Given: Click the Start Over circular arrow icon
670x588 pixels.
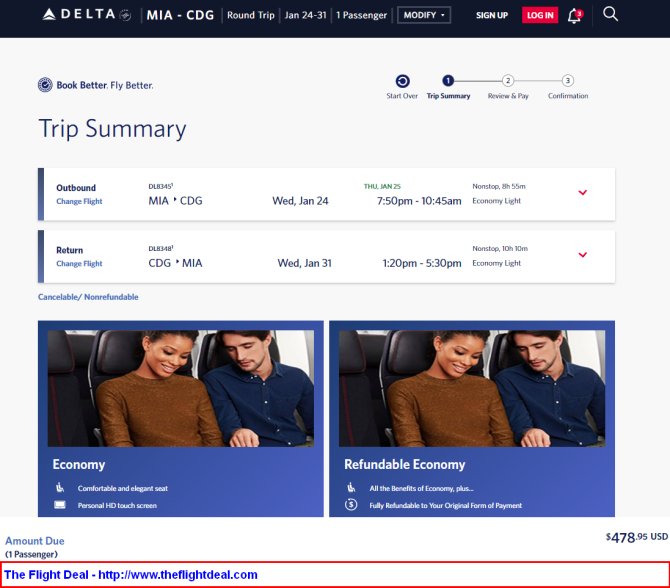Looking at the screenshot, I should (402, 81).
